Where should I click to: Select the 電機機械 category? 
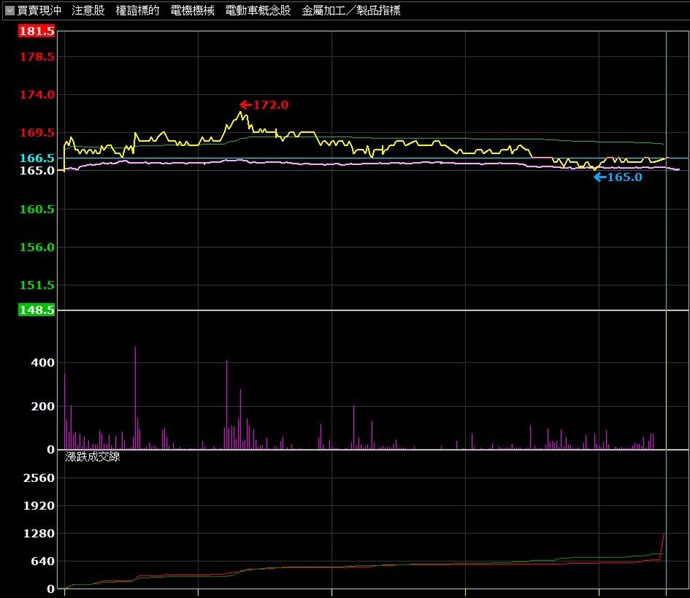[192, 10]
